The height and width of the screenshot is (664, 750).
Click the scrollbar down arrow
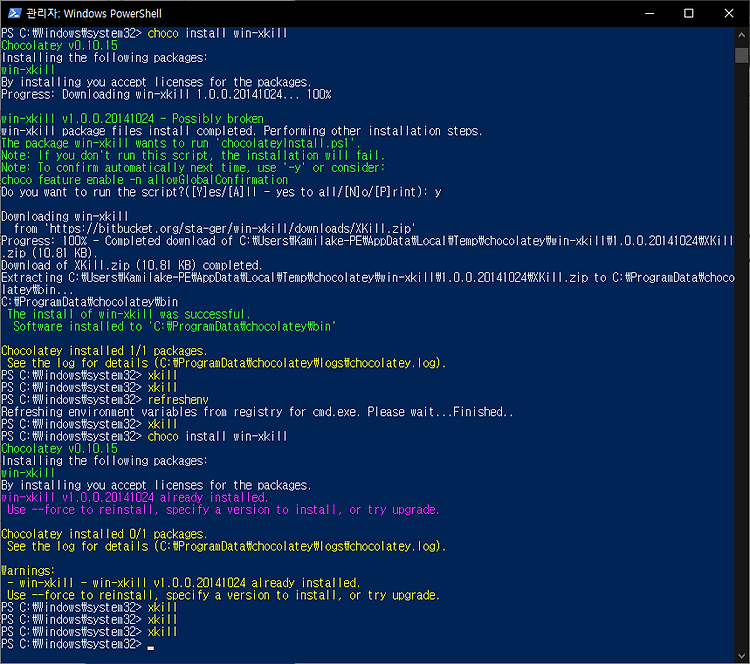(741, 655)
